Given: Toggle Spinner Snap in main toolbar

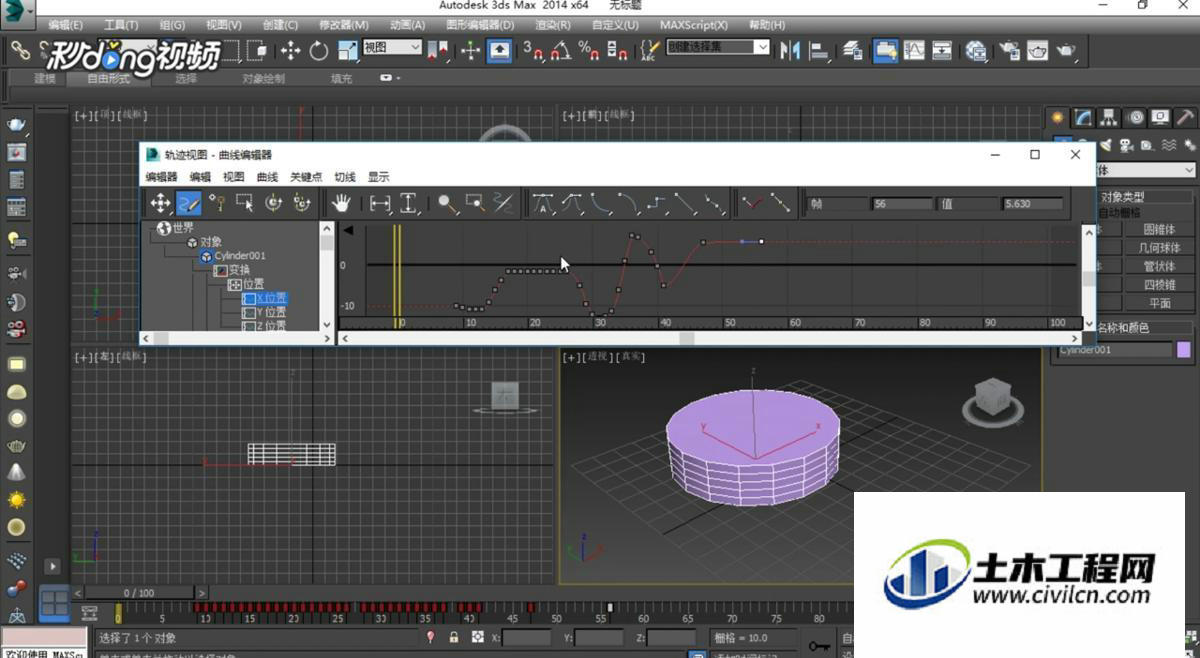Looking at the screenshot, I should (617, 50).
